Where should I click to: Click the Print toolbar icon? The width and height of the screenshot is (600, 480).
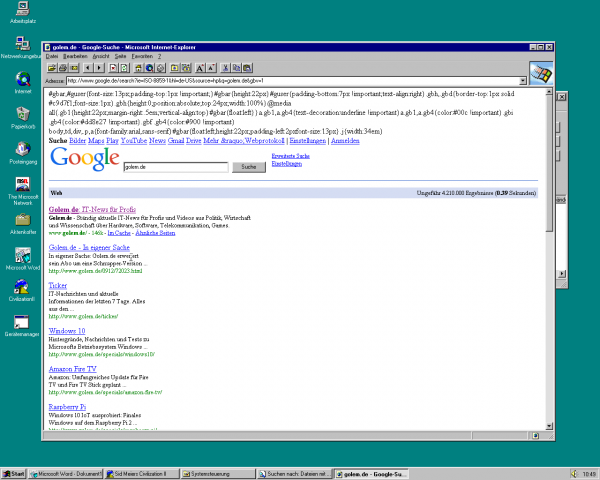point(63,68)
